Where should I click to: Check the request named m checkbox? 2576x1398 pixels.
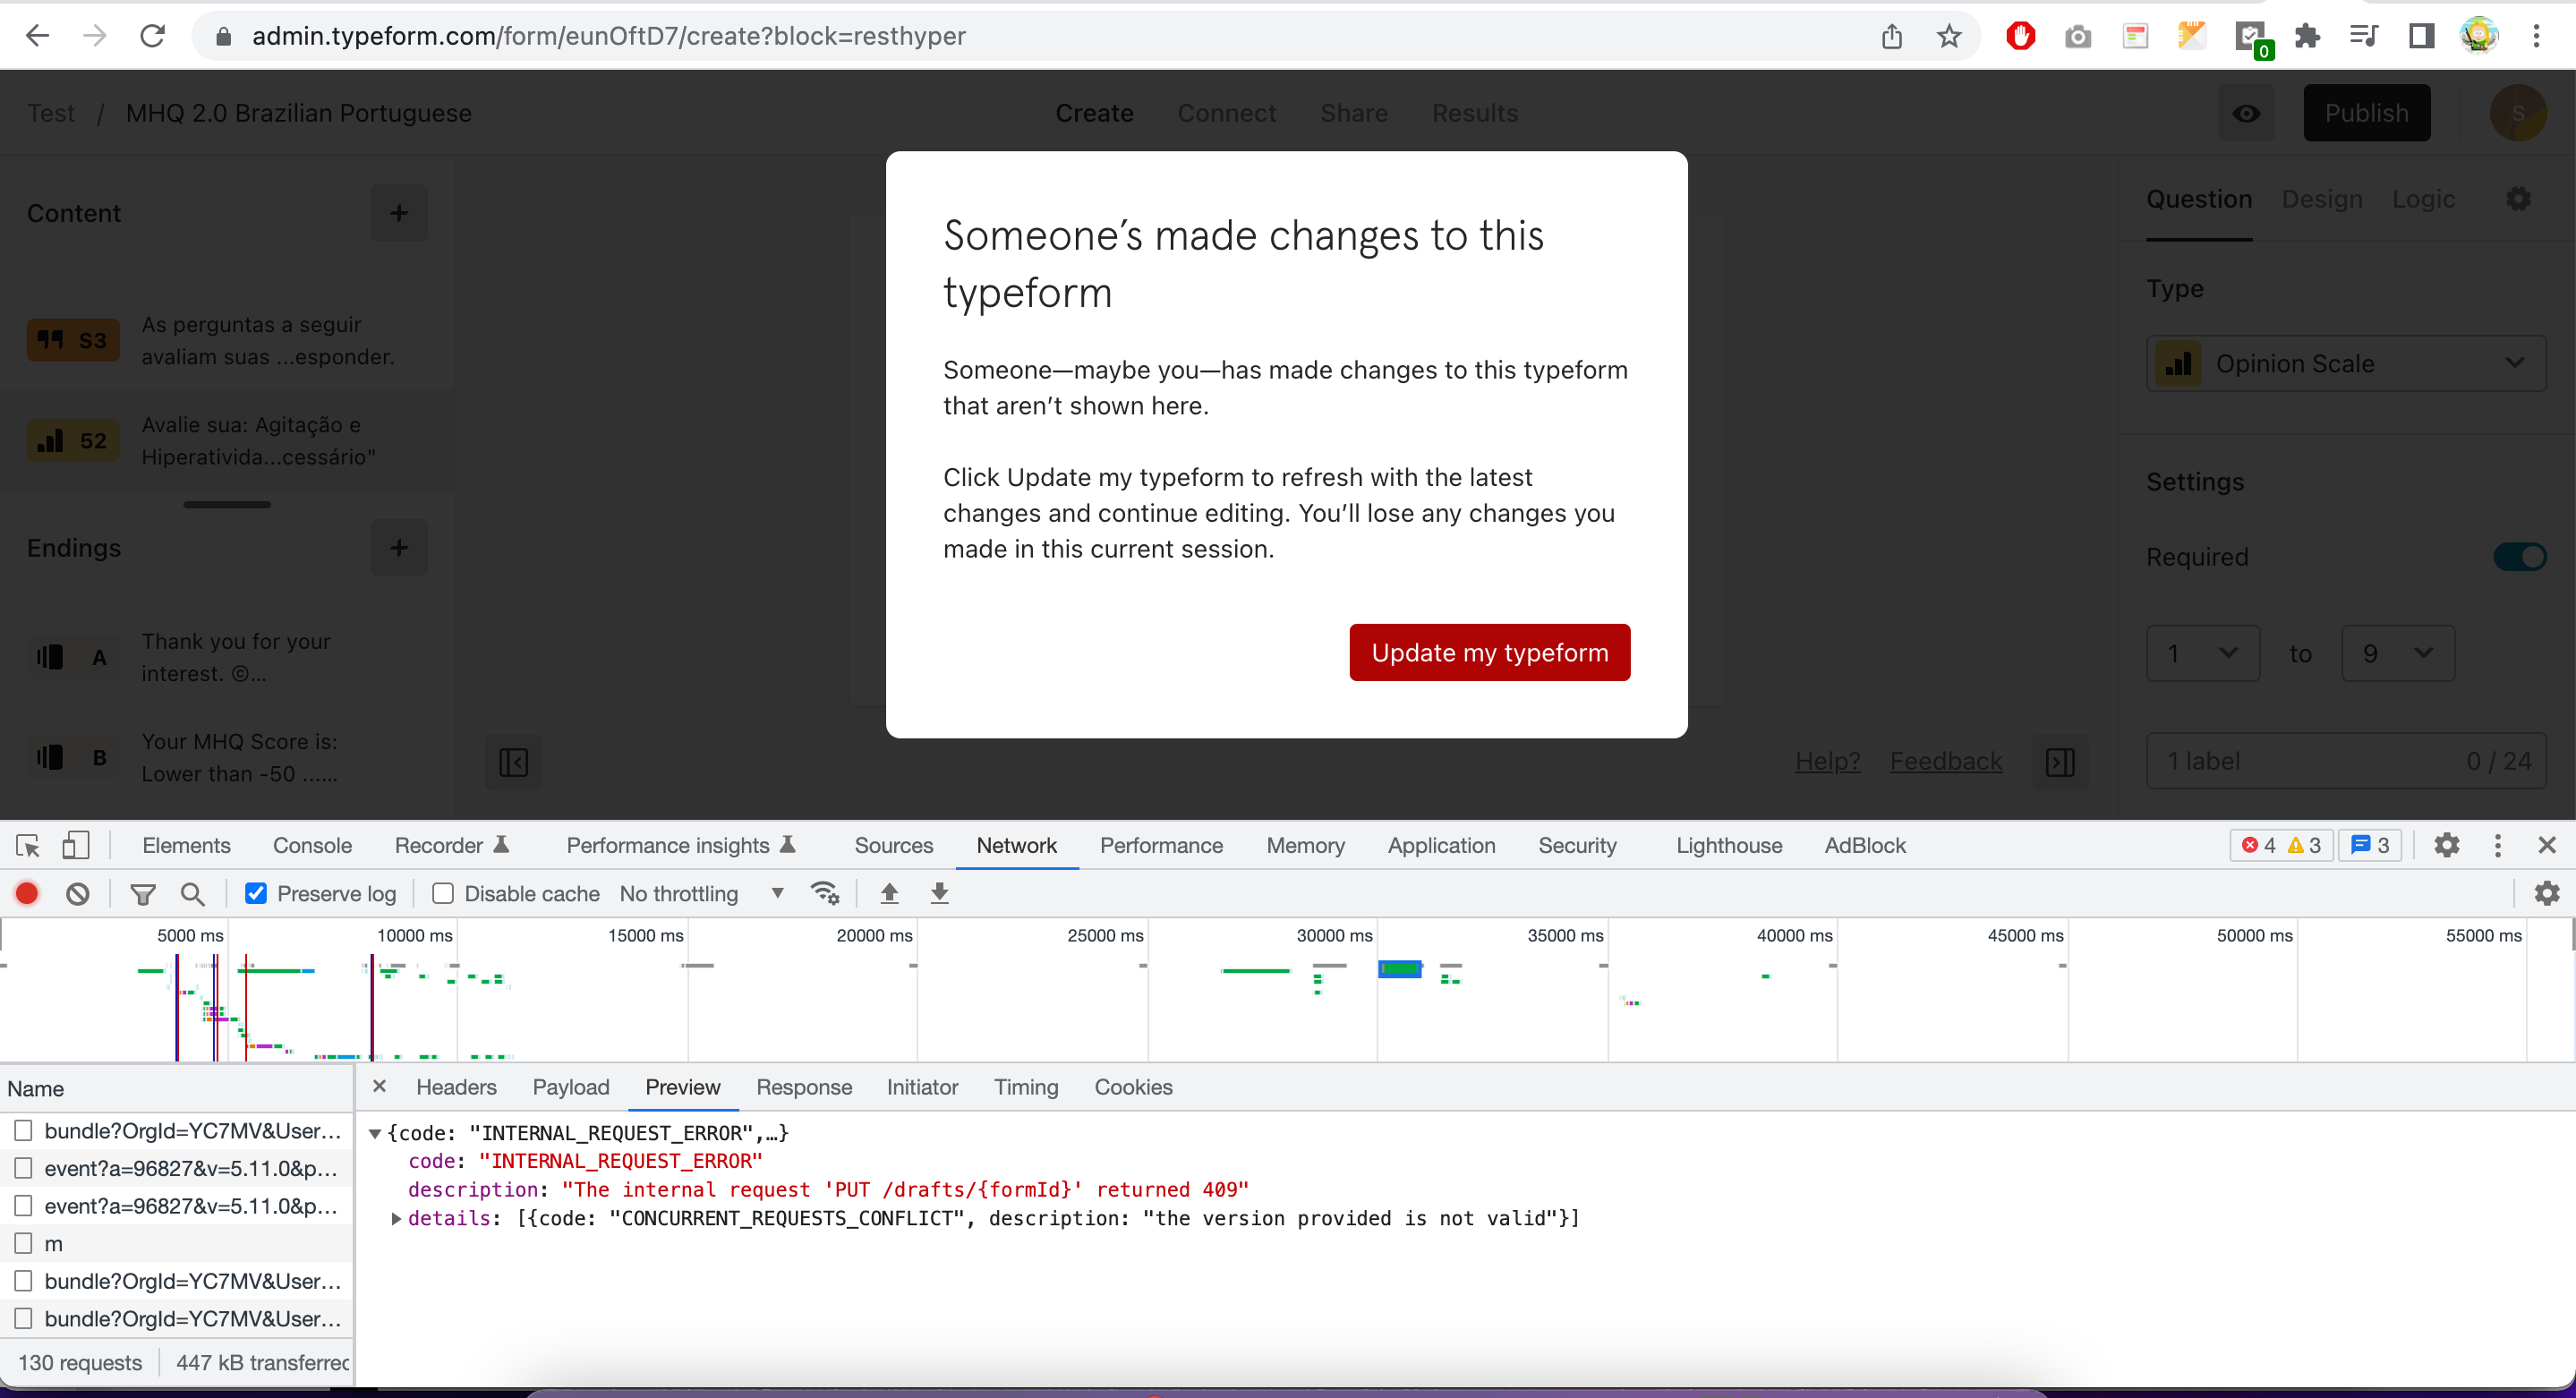click(24, 1244)
